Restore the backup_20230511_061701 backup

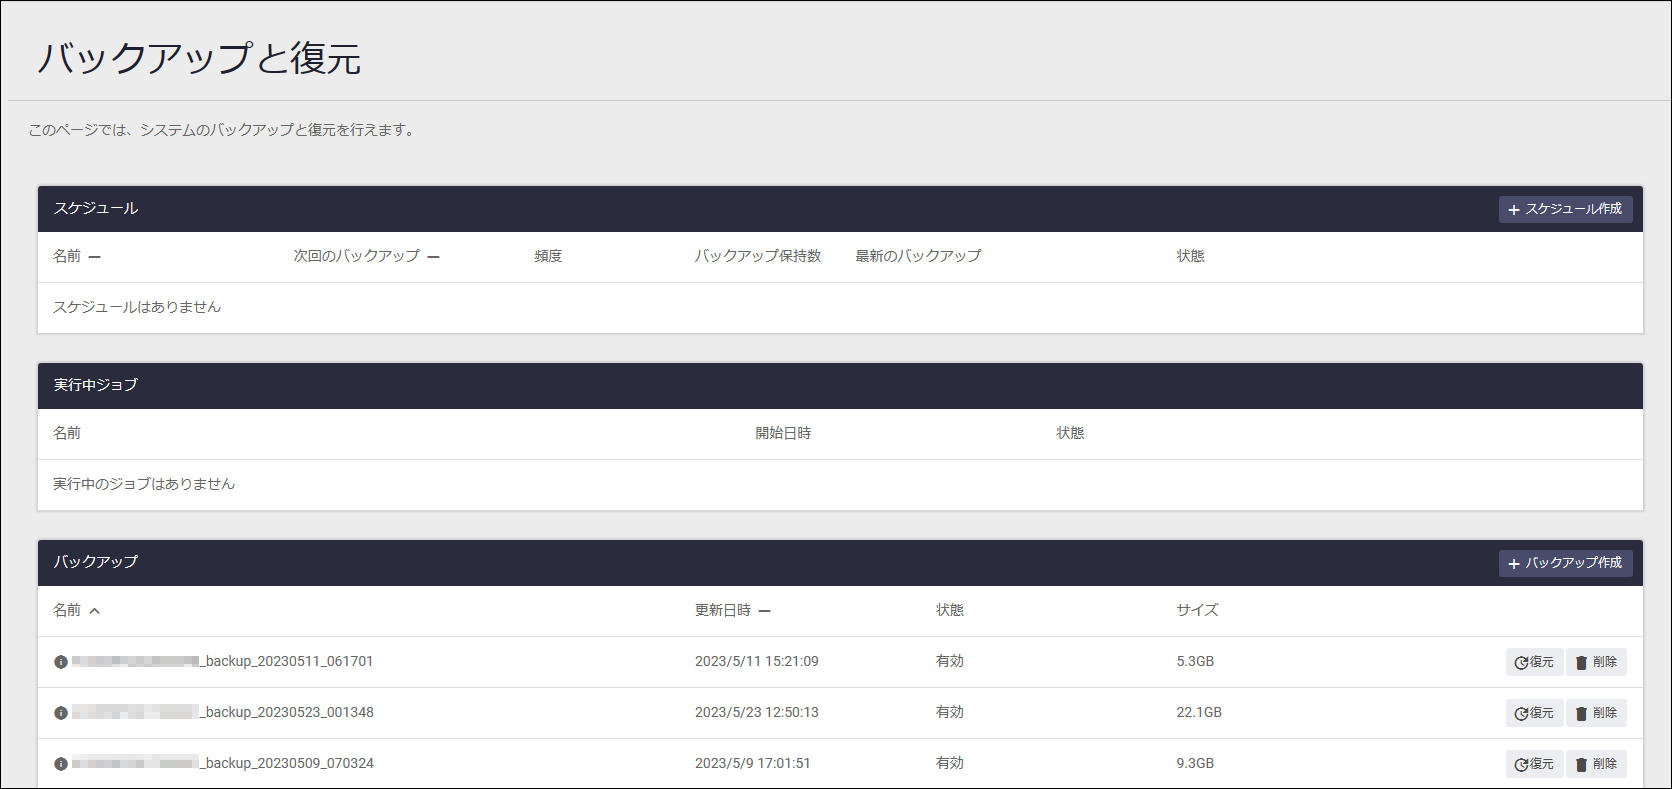[x=1534, y=662]
